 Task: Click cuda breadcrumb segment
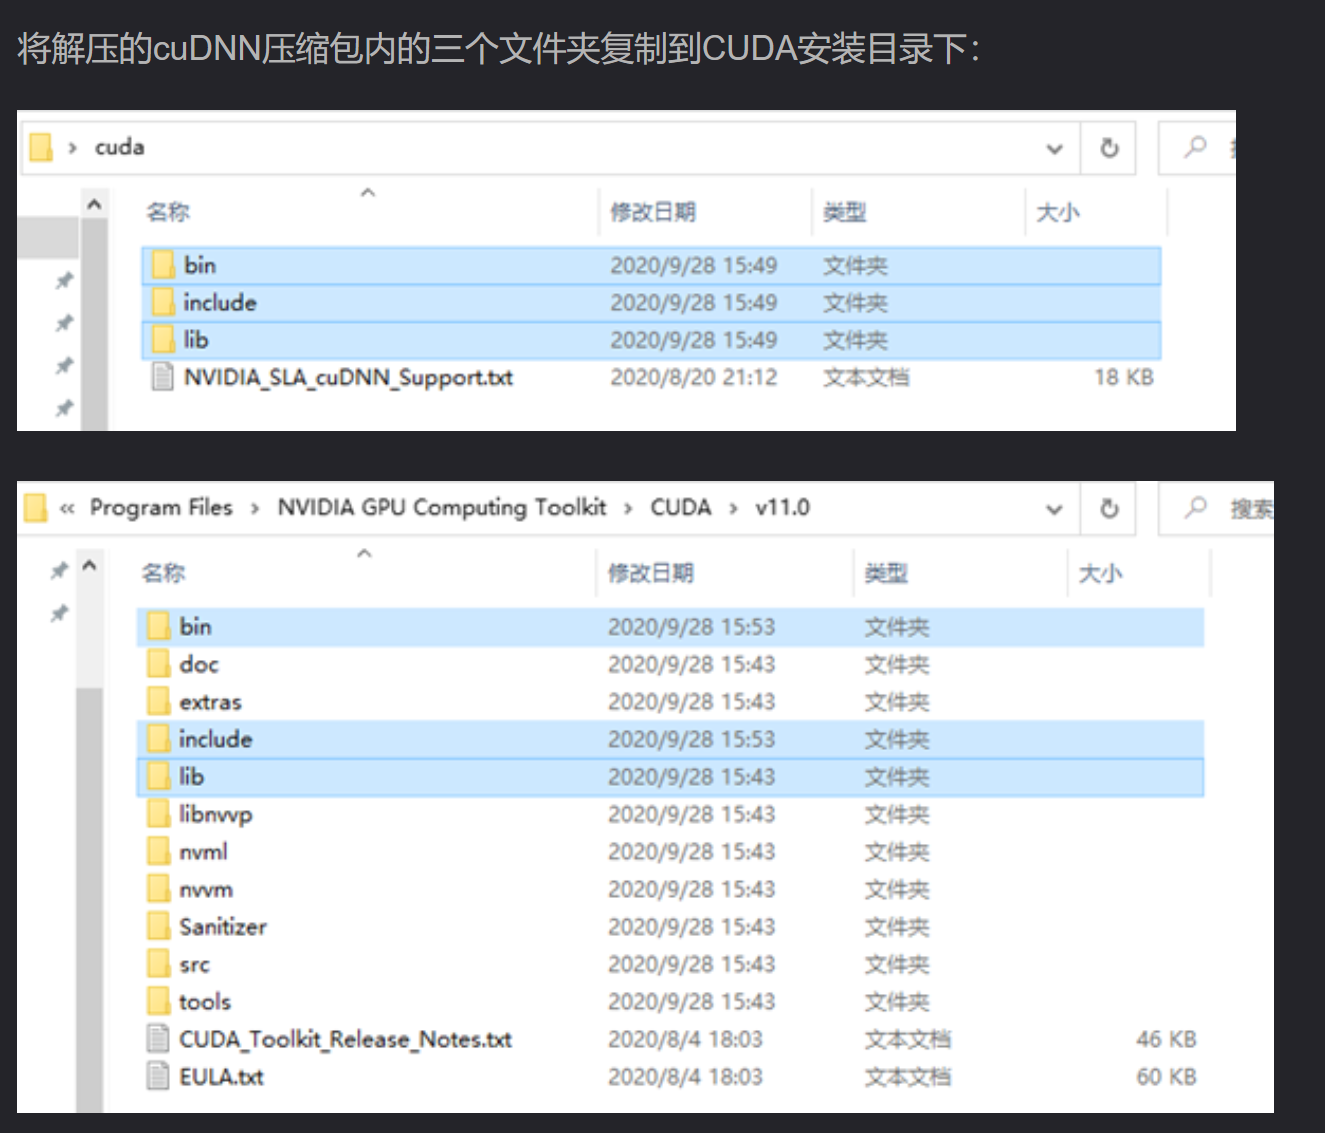119,147
